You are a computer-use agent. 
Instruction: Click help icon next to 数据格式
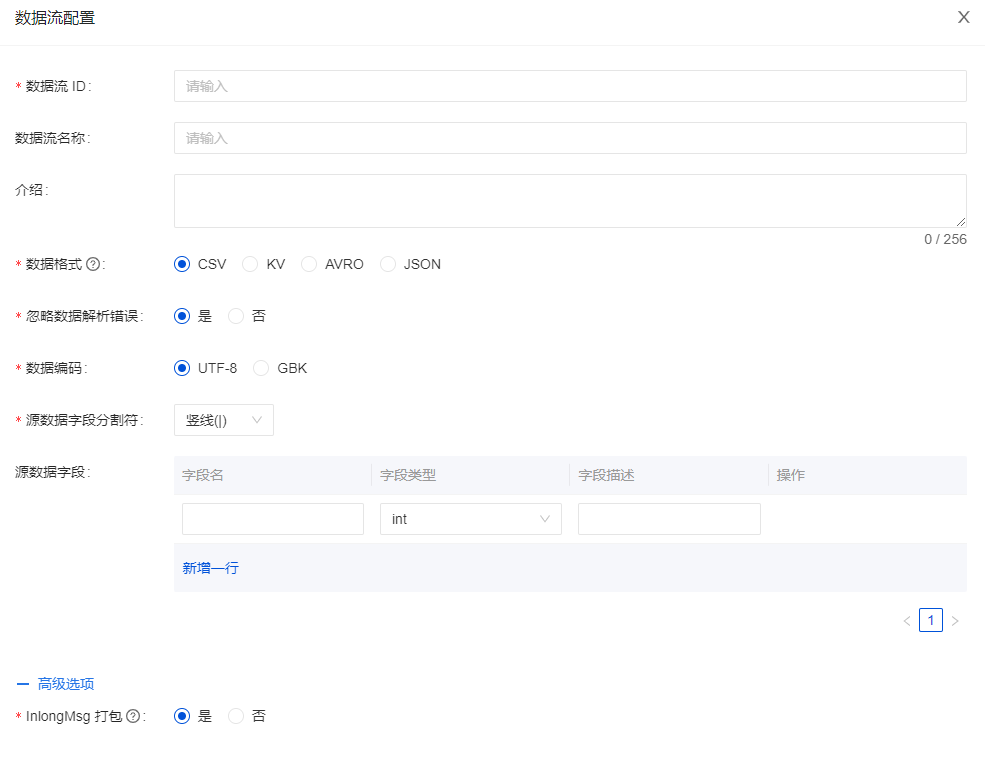(93, 265)
